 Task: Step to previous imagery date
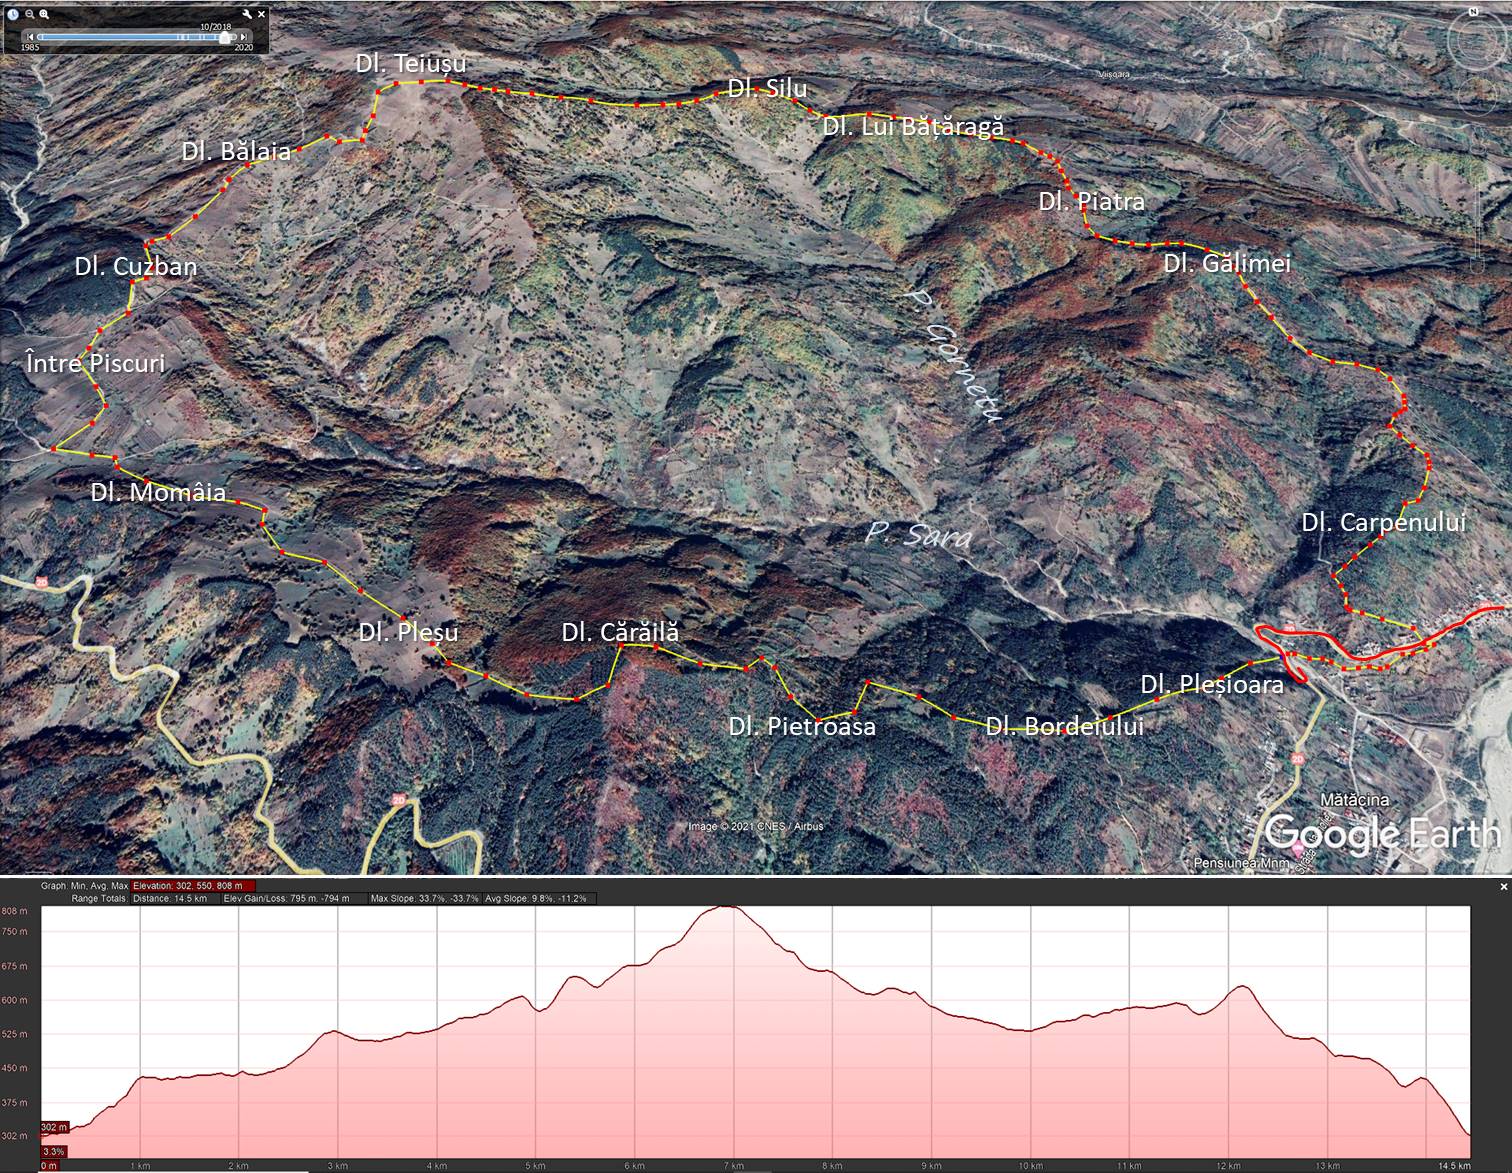[30, 37]
